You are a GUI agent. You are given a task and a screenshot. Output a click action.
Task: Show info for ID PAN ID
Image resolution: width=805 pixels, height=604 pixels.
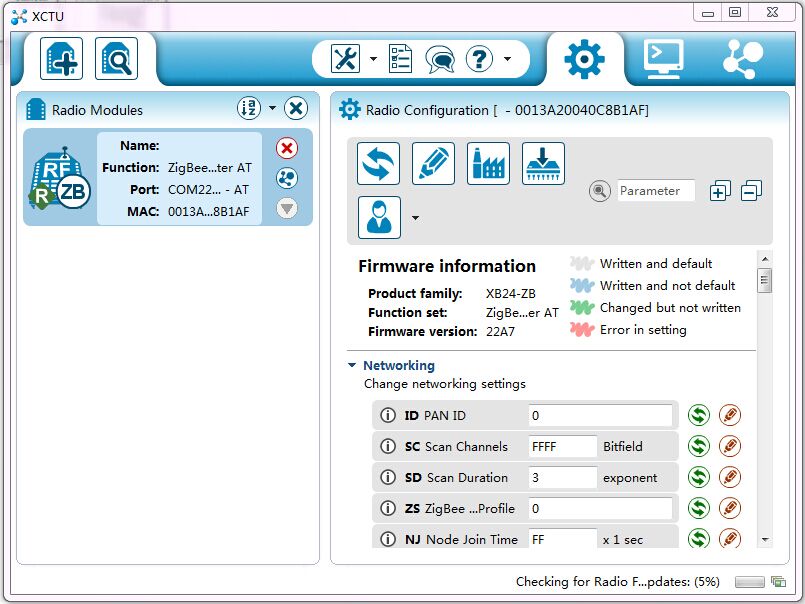[388, 415]
